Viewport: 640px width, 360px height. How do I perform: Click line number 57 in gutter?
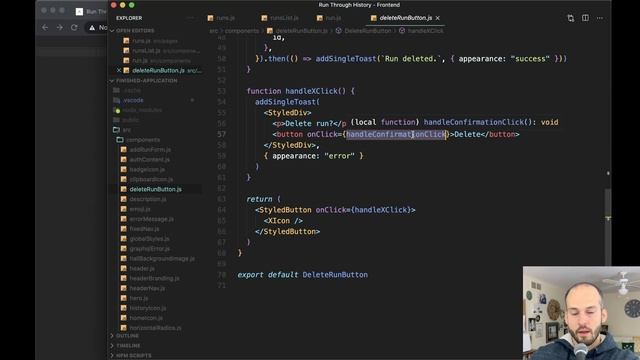(x=222, y=134)
